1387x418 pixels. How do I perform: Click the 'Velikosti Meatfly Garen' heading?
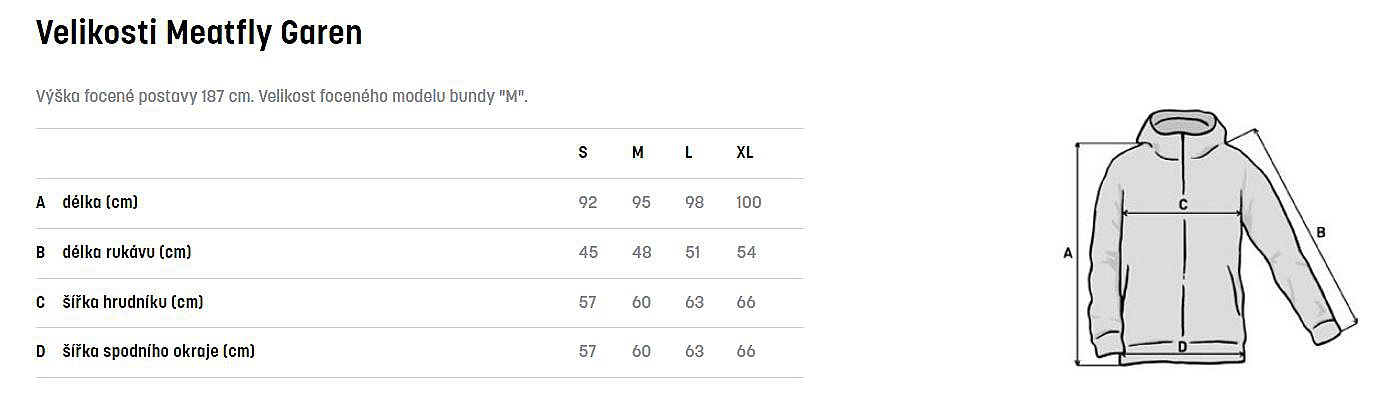point(198,34)
